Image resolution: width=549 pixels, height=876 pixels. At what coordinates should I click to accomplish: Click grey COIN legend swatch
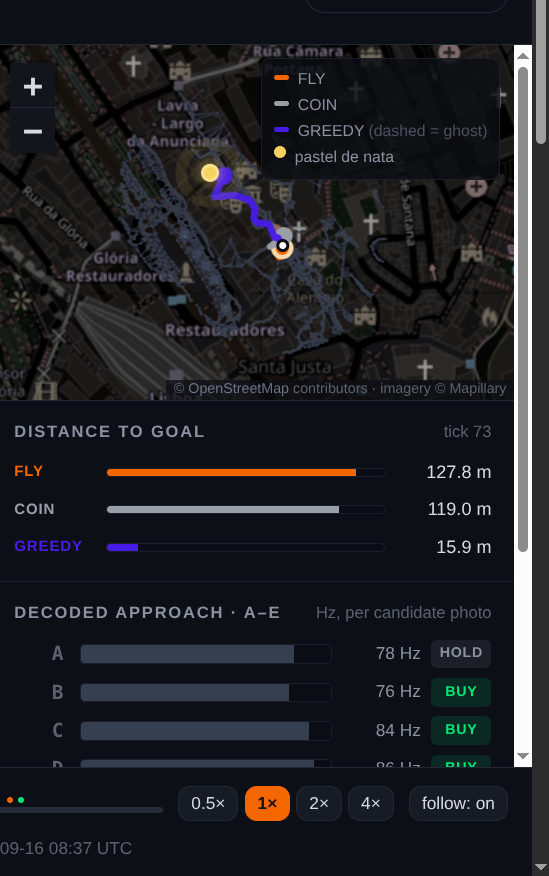click(x=281, y=104)
